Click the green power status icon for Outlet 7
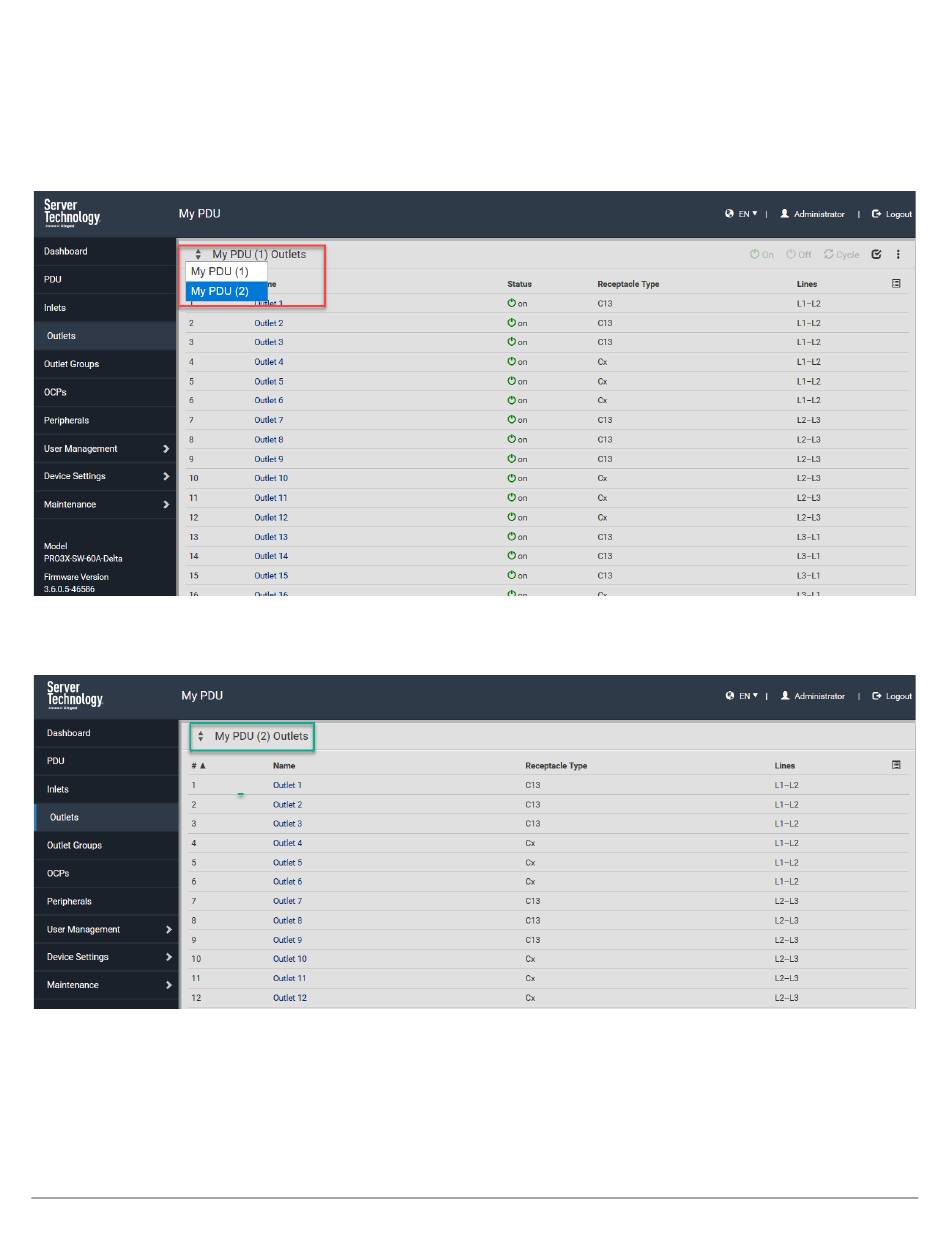The height and width of the screenshot is (1260, 950). click(x=511, y=420)
